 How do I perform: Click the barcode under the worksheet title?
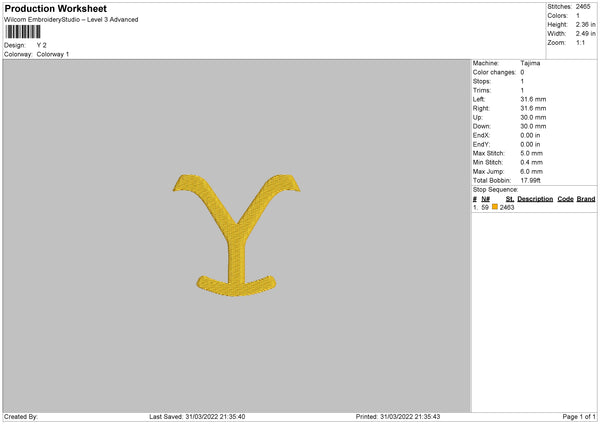coord(23,32)
